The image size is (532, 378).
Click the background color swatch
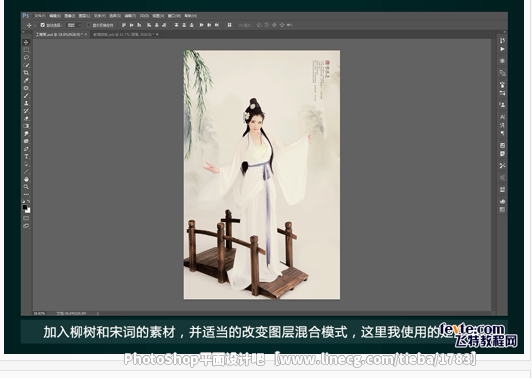coord(28,210)
